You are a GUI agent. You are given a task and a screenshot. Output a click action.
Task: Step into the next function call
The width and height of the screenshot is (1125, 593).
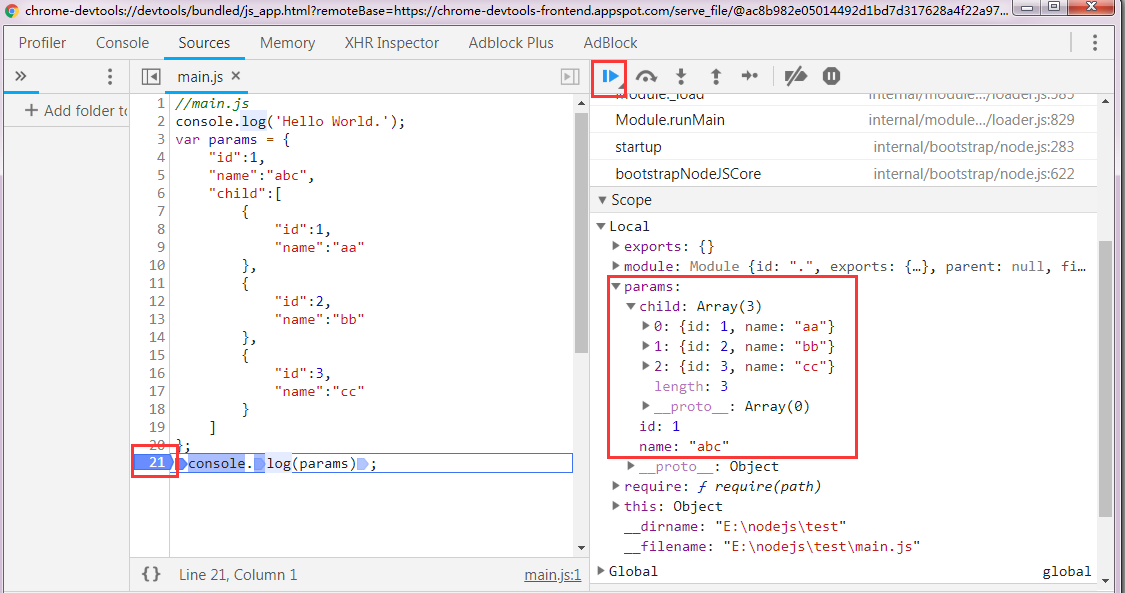681,76
